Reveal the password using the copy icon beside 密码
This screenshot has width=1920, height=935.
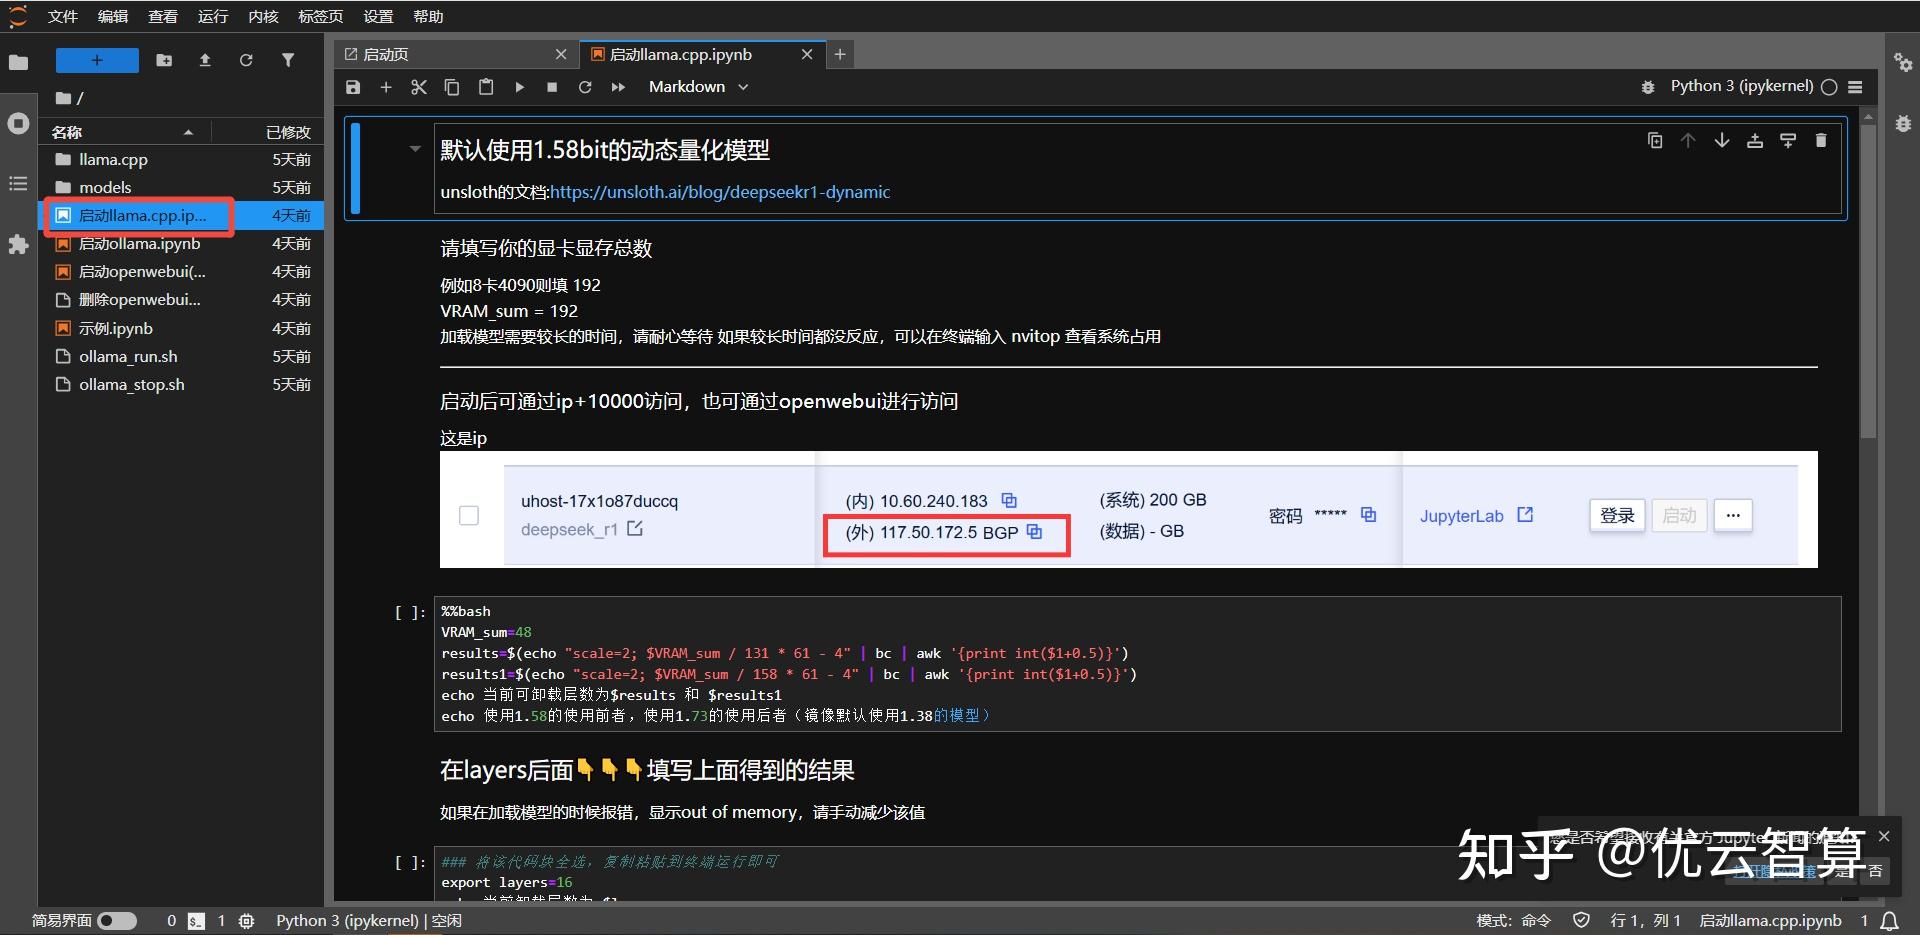(1368, 515)
